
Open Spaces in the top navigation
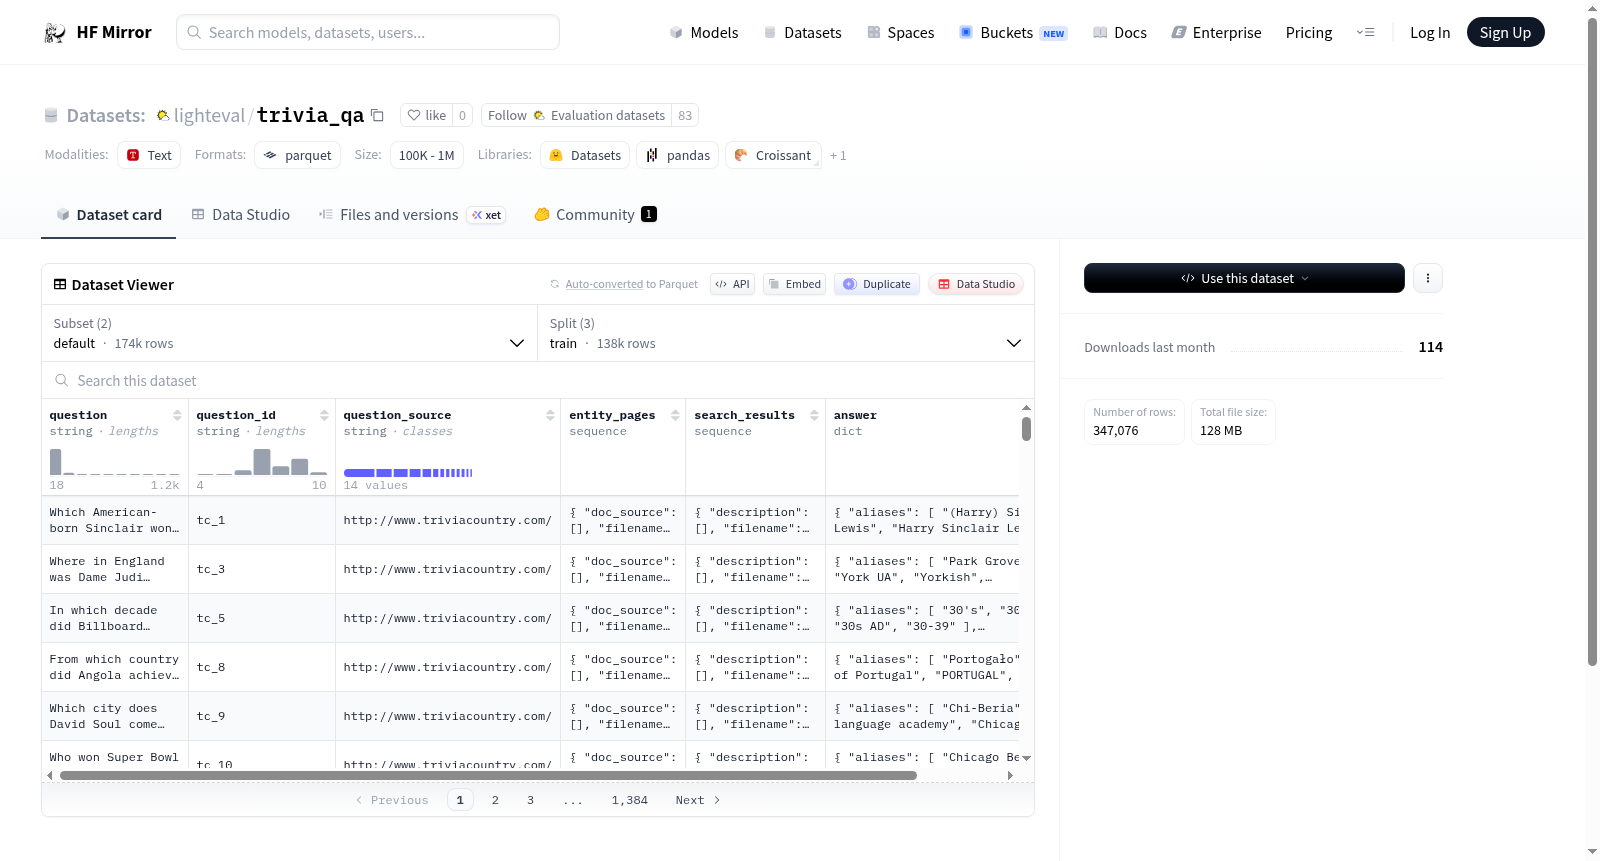[x=901, y=33]
